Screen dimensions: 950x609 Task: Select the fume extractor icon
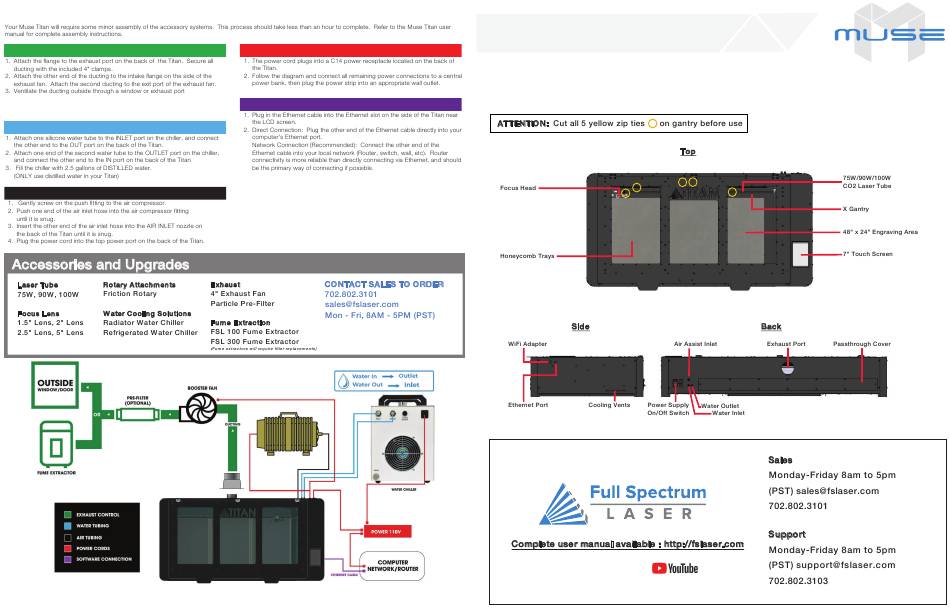[x=56, y=444]
